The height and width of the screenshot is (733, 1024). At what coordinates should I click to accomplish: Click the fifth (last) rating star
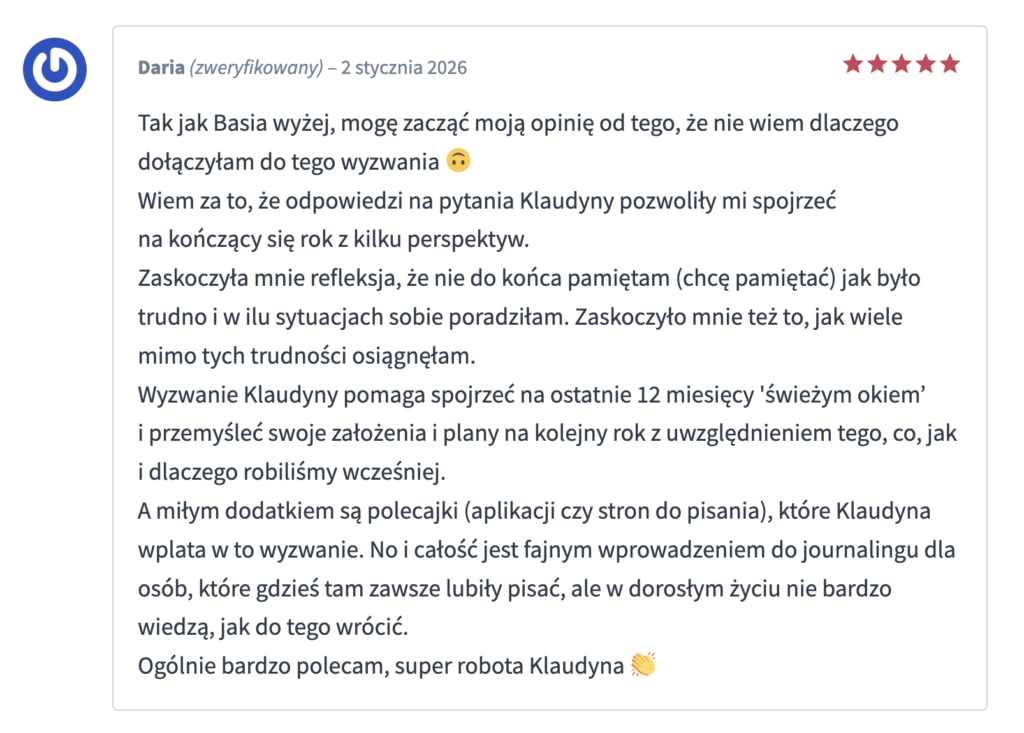click(x=950, y=65)
